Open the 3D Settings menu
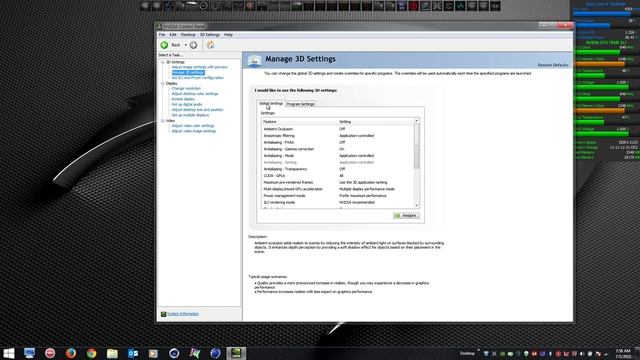Viewport: 640px width, 360px height. (210, 35)
